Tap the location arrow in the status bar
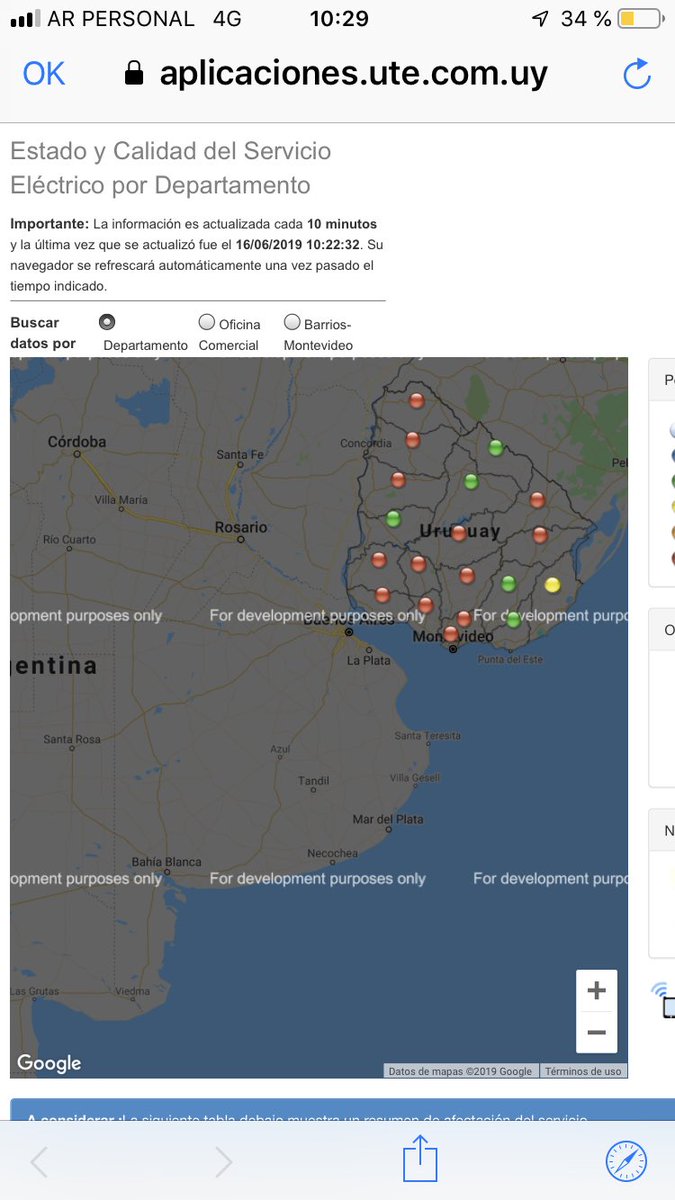Viewport: 675px width, 1200px height. click(x=540, y=19)
